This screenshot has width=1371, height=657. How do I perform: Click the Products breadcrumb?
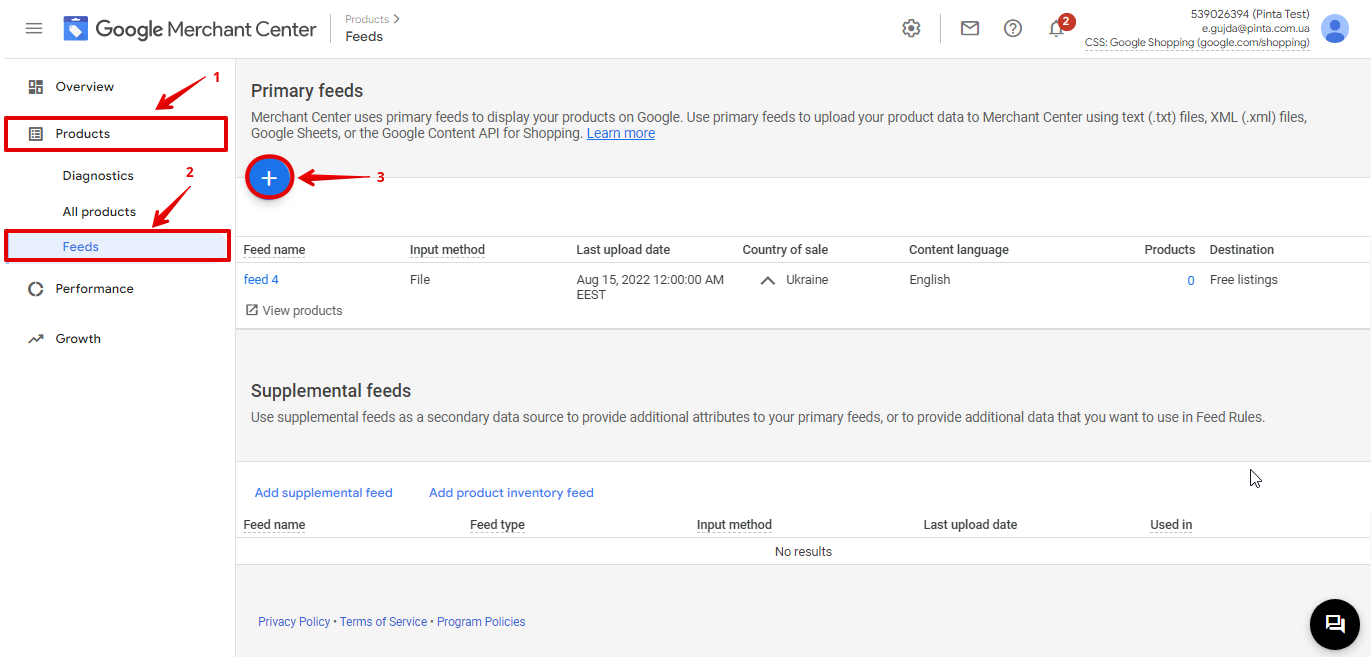367,19
